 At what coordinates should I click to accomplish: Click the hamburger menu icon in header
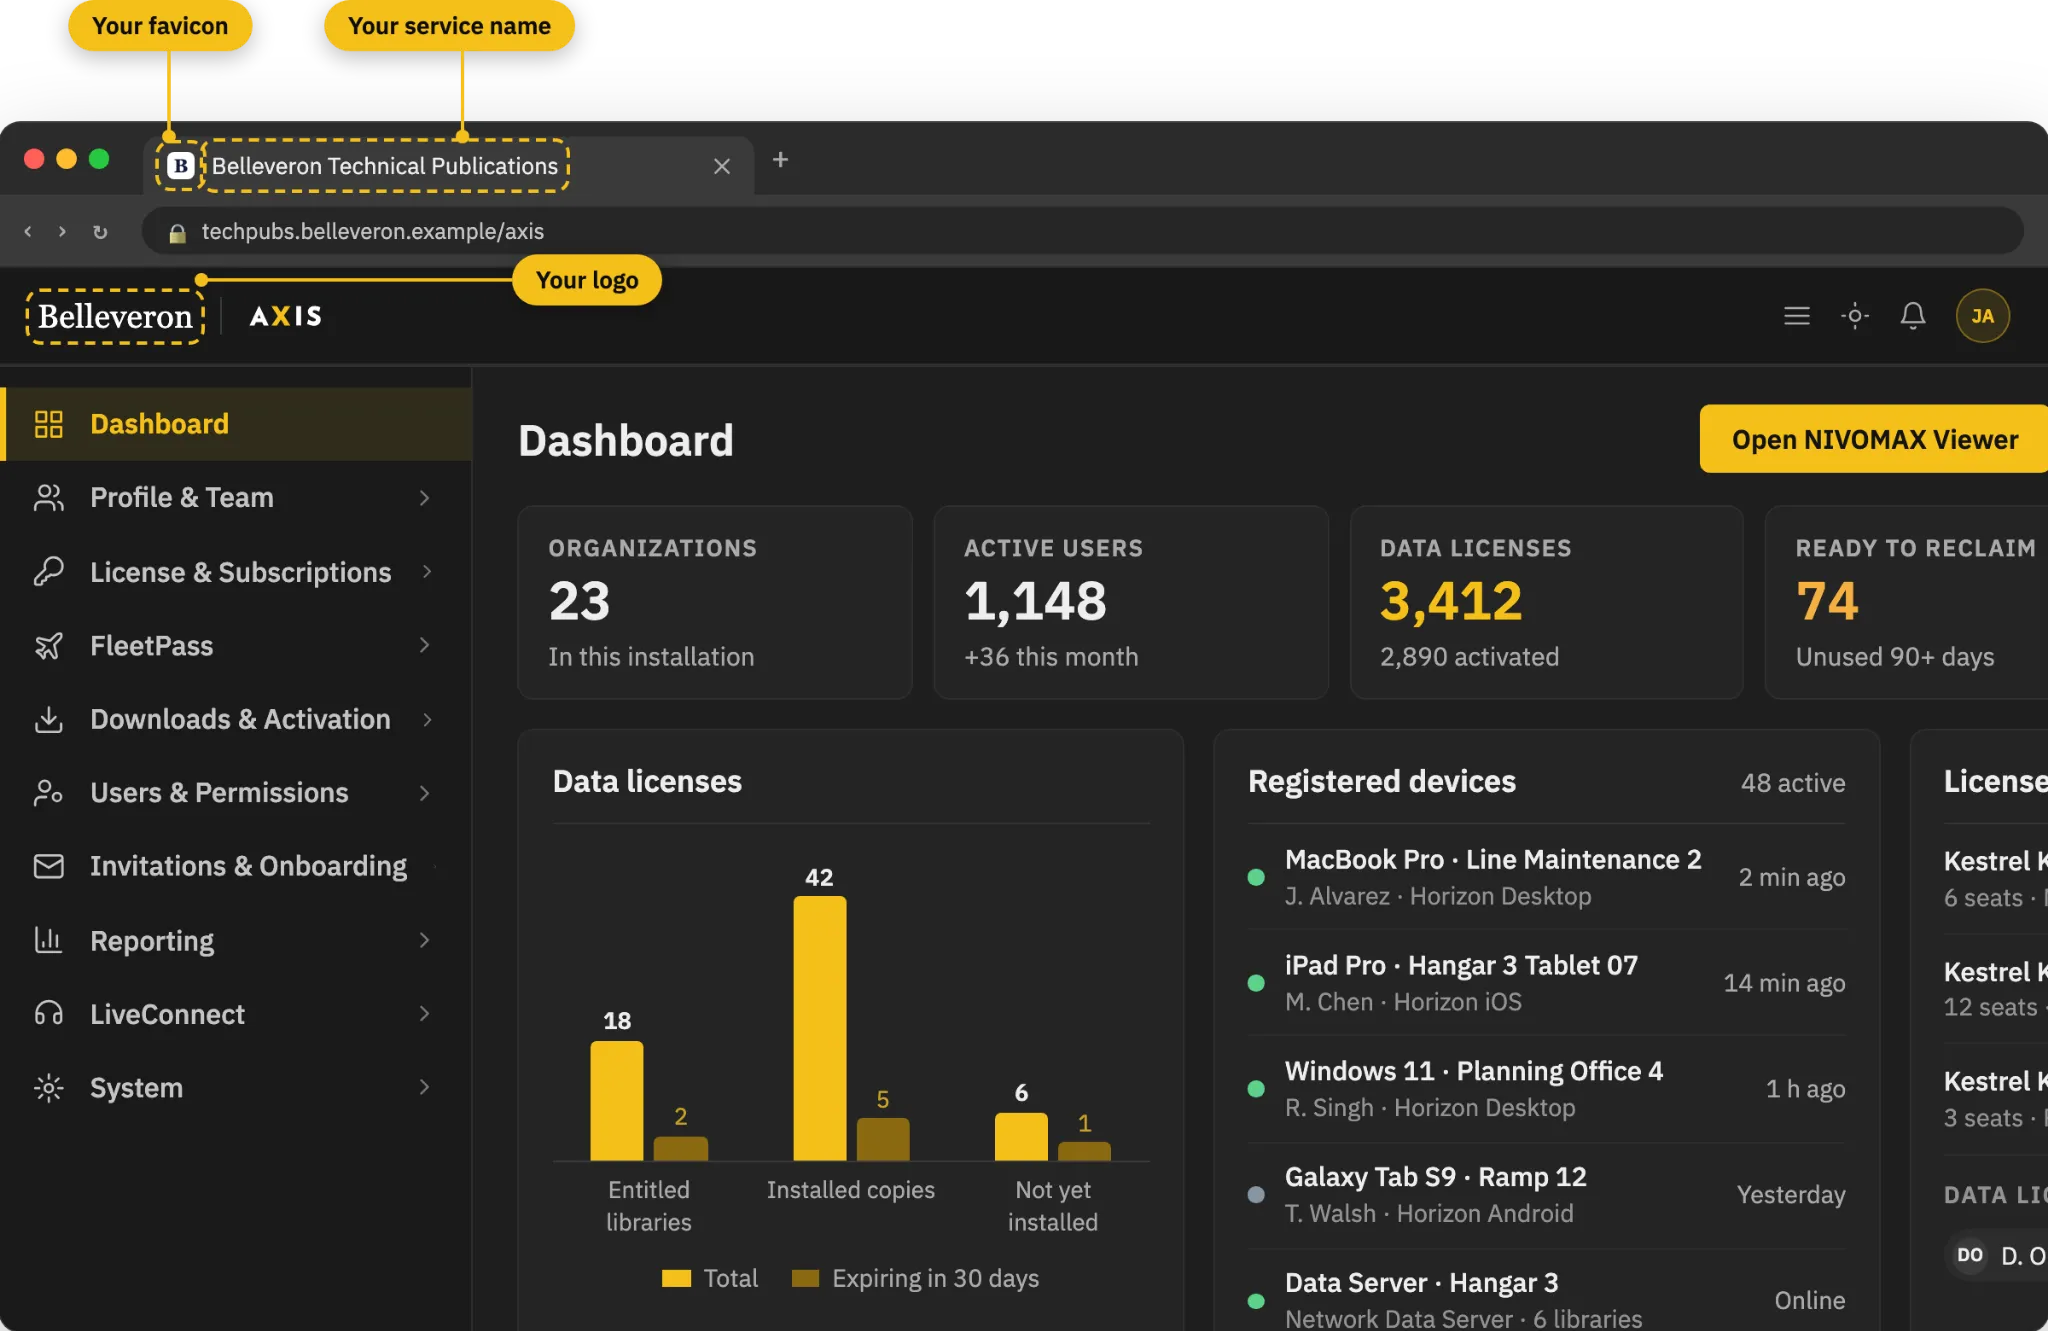[x=1796, y=316]
